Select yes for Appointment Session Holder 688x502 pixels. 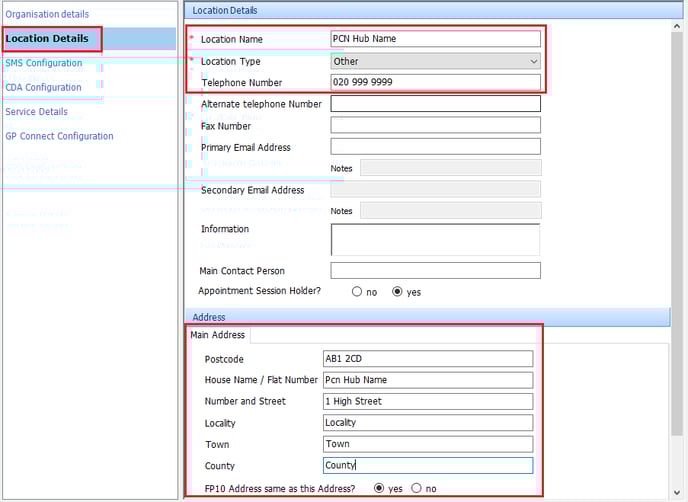398,292
